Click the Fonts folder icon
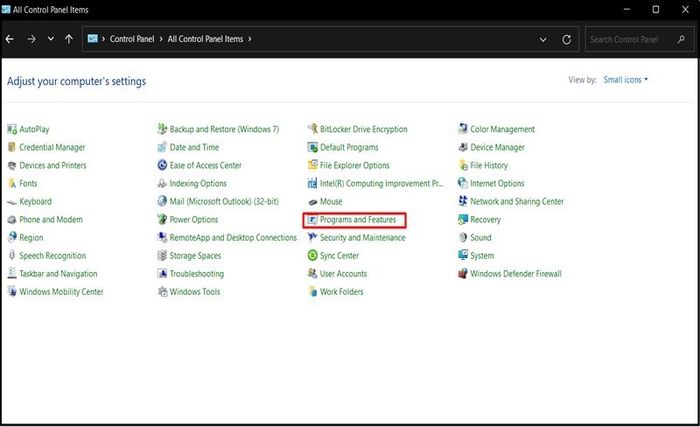 point(12,183)
